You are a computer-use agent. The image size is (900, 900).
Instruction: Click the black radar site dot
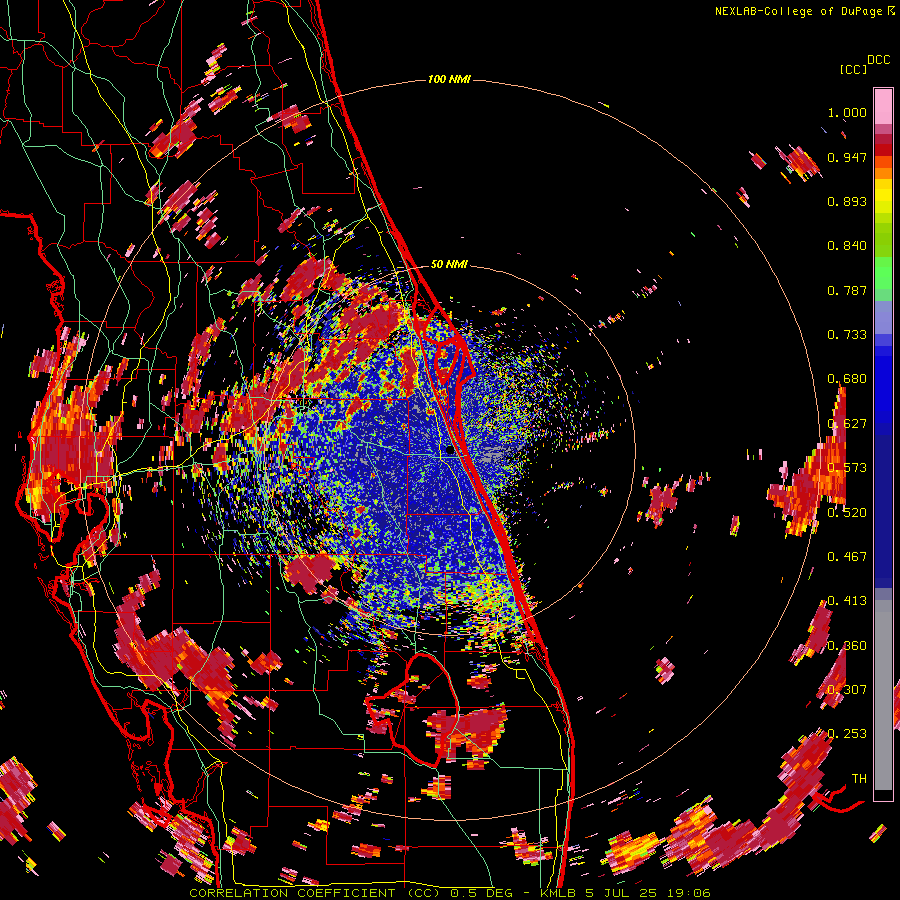[449, 451]
